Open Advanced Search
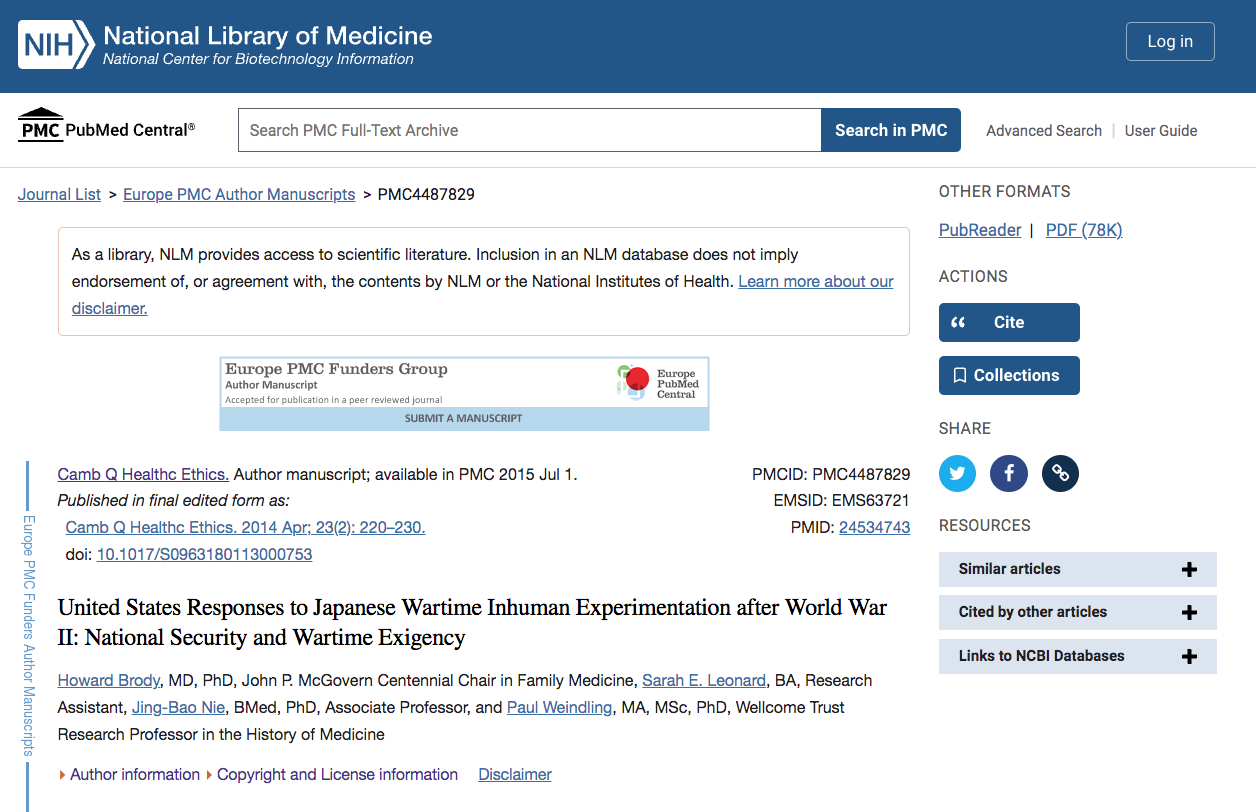The width and height of the screenshot is (1256, 812). tap(1044, 130)
